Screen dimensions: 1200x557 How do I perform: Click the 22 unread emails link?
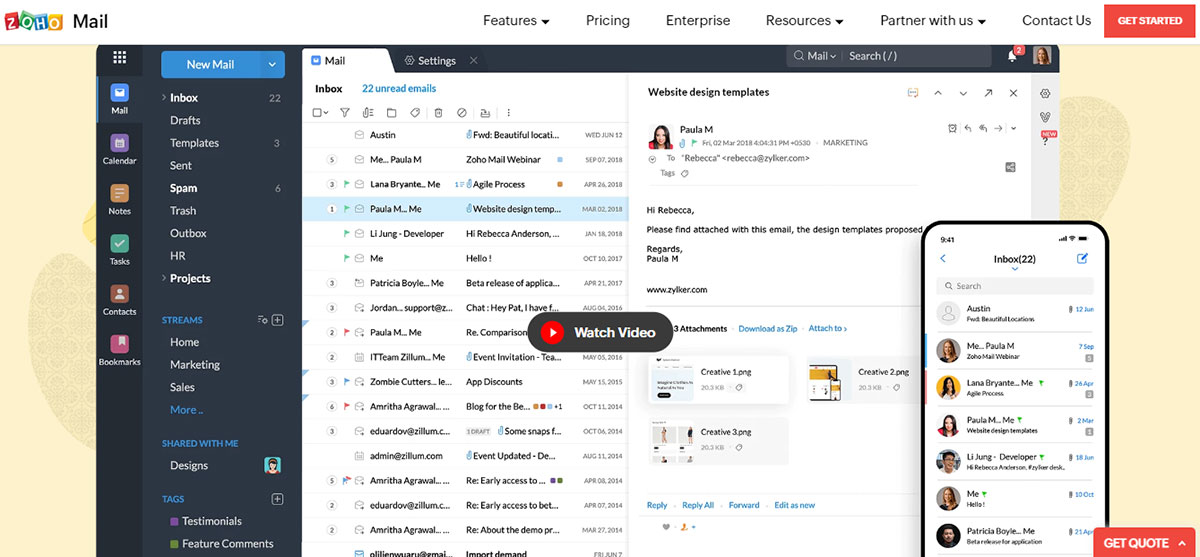point(399,88)
